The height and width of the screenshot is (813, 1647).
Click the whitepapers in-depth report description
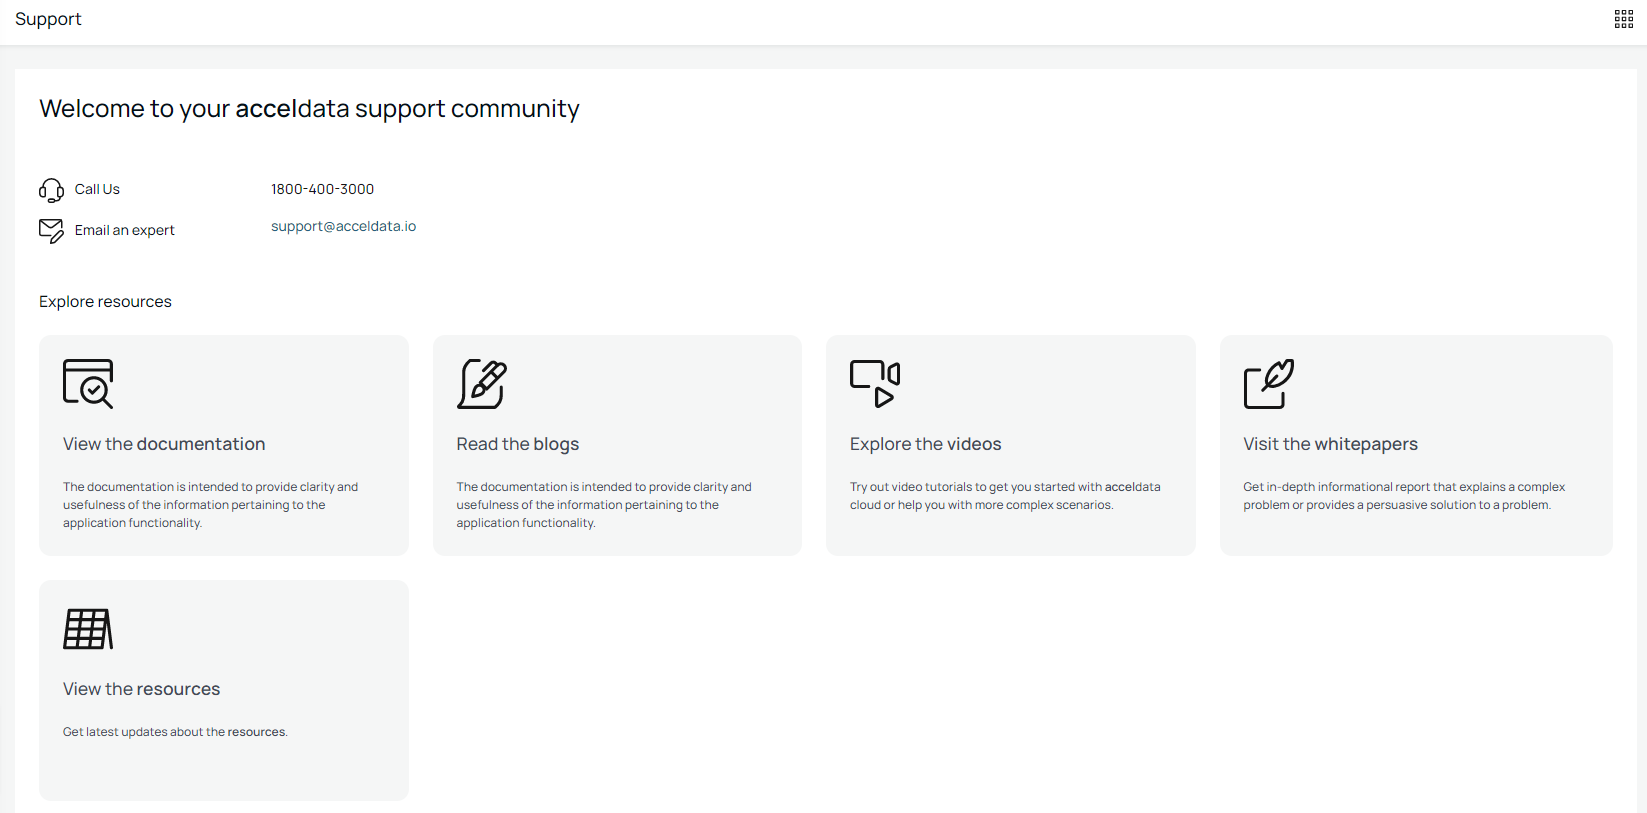click(1404, 496)
